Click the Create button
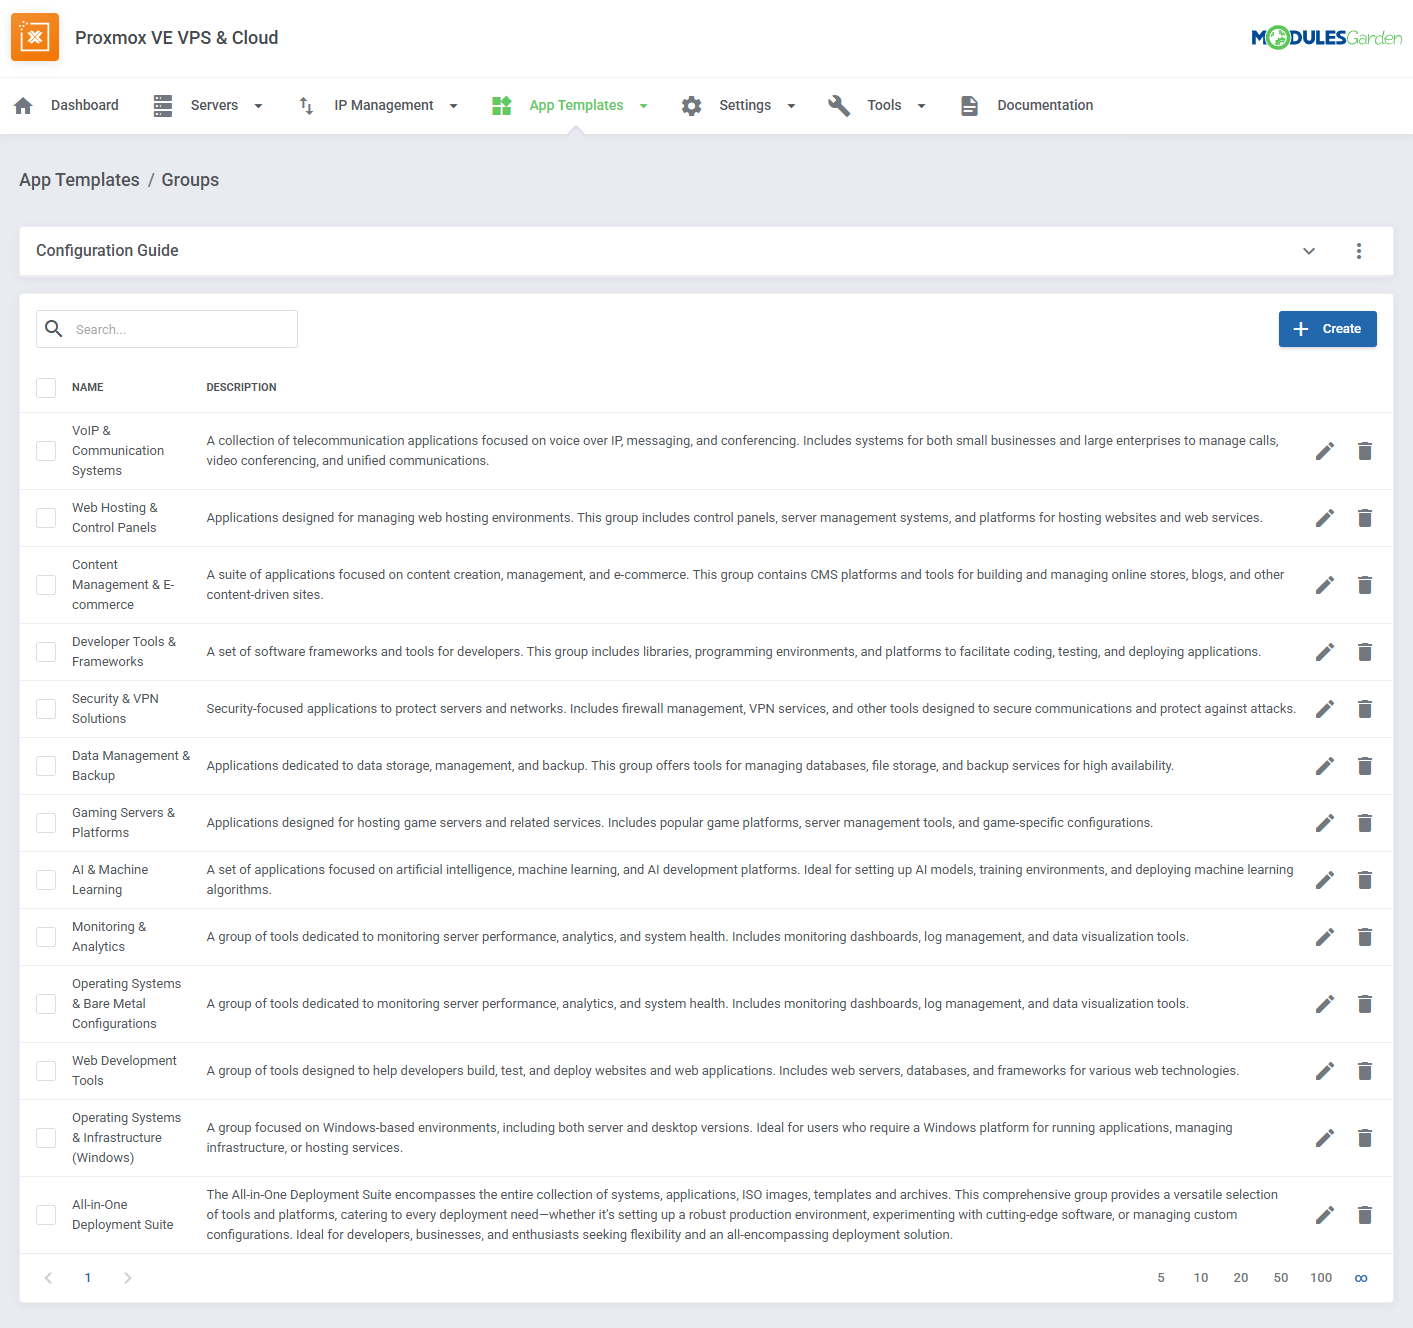The image size is (1413, 1328). click(x=1327, y=328)
